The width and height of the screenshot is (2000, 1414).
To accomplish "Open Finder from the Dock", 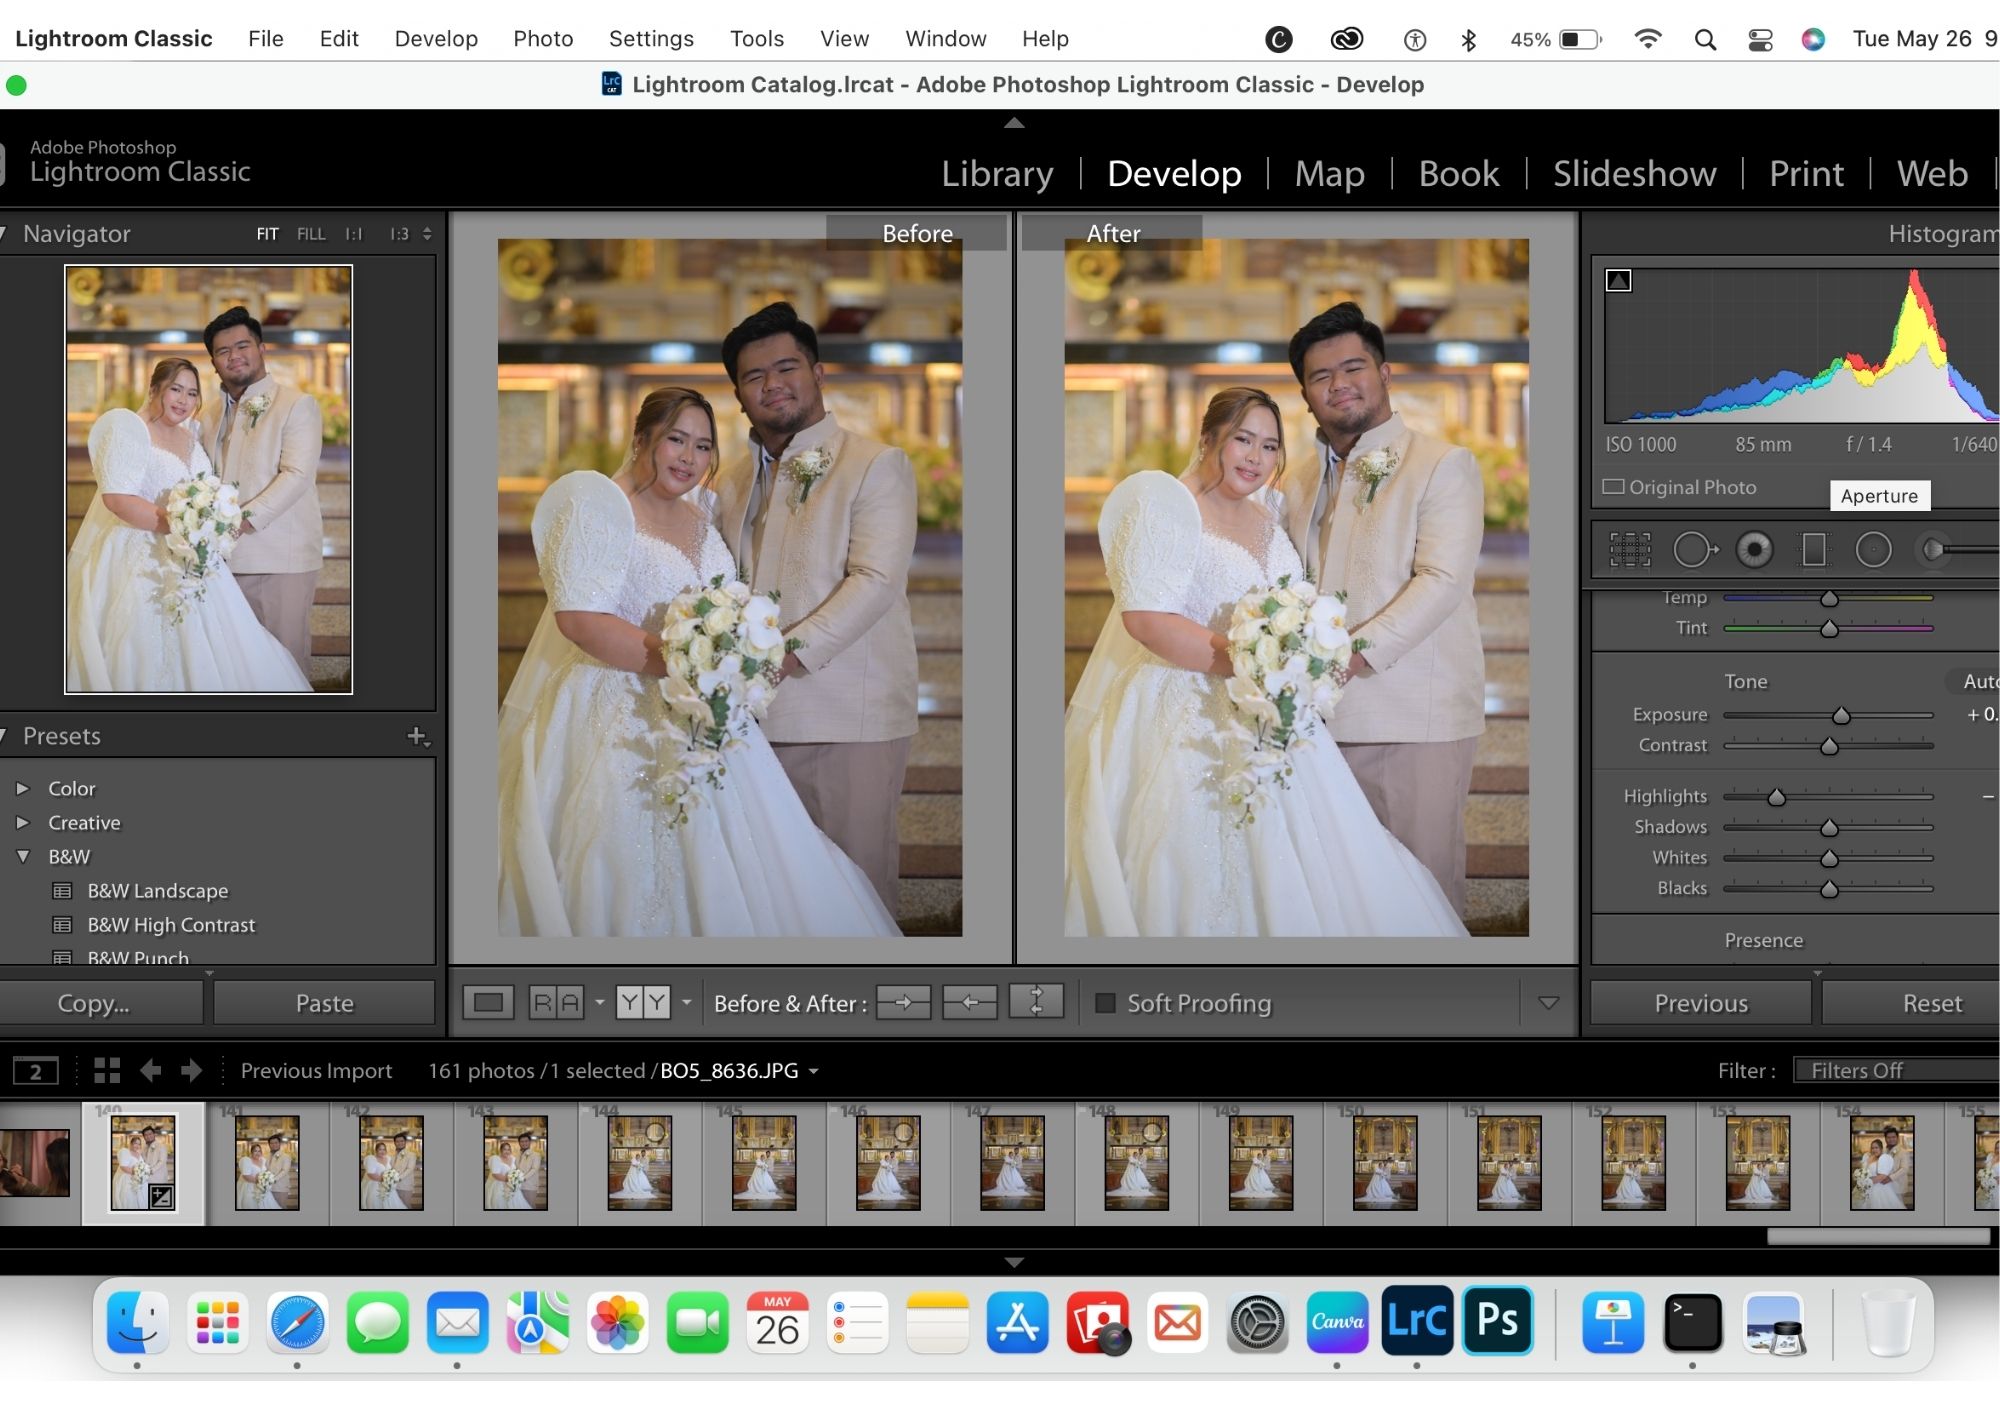I will point(137,1322).
